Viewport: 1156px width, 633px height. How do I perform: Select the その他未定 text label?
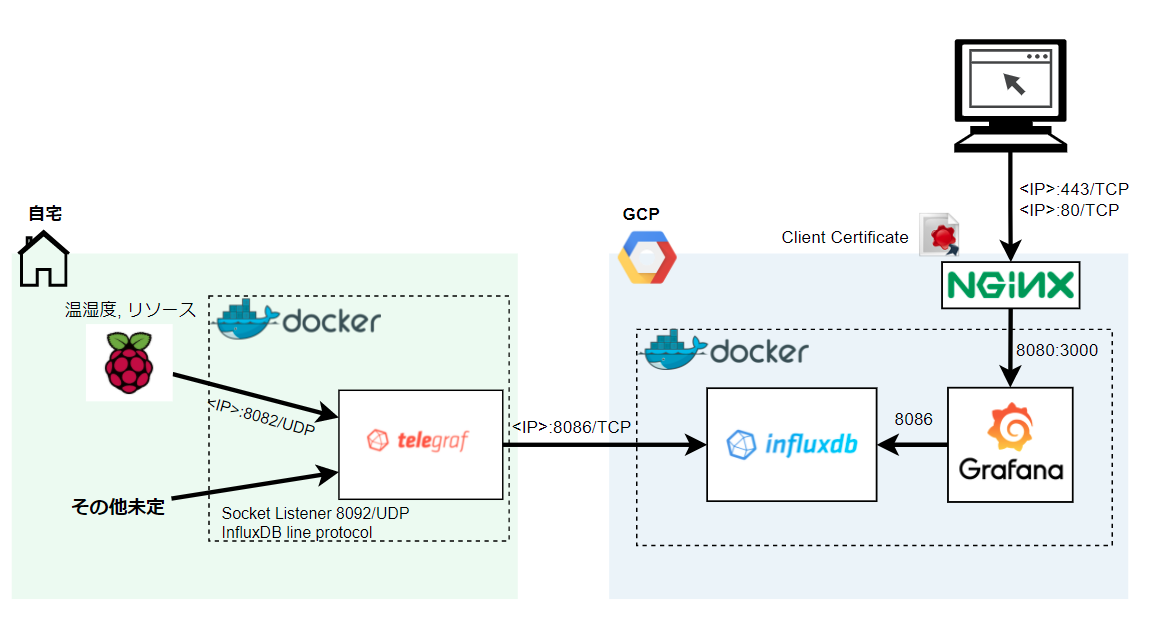[x=117, y=507]
